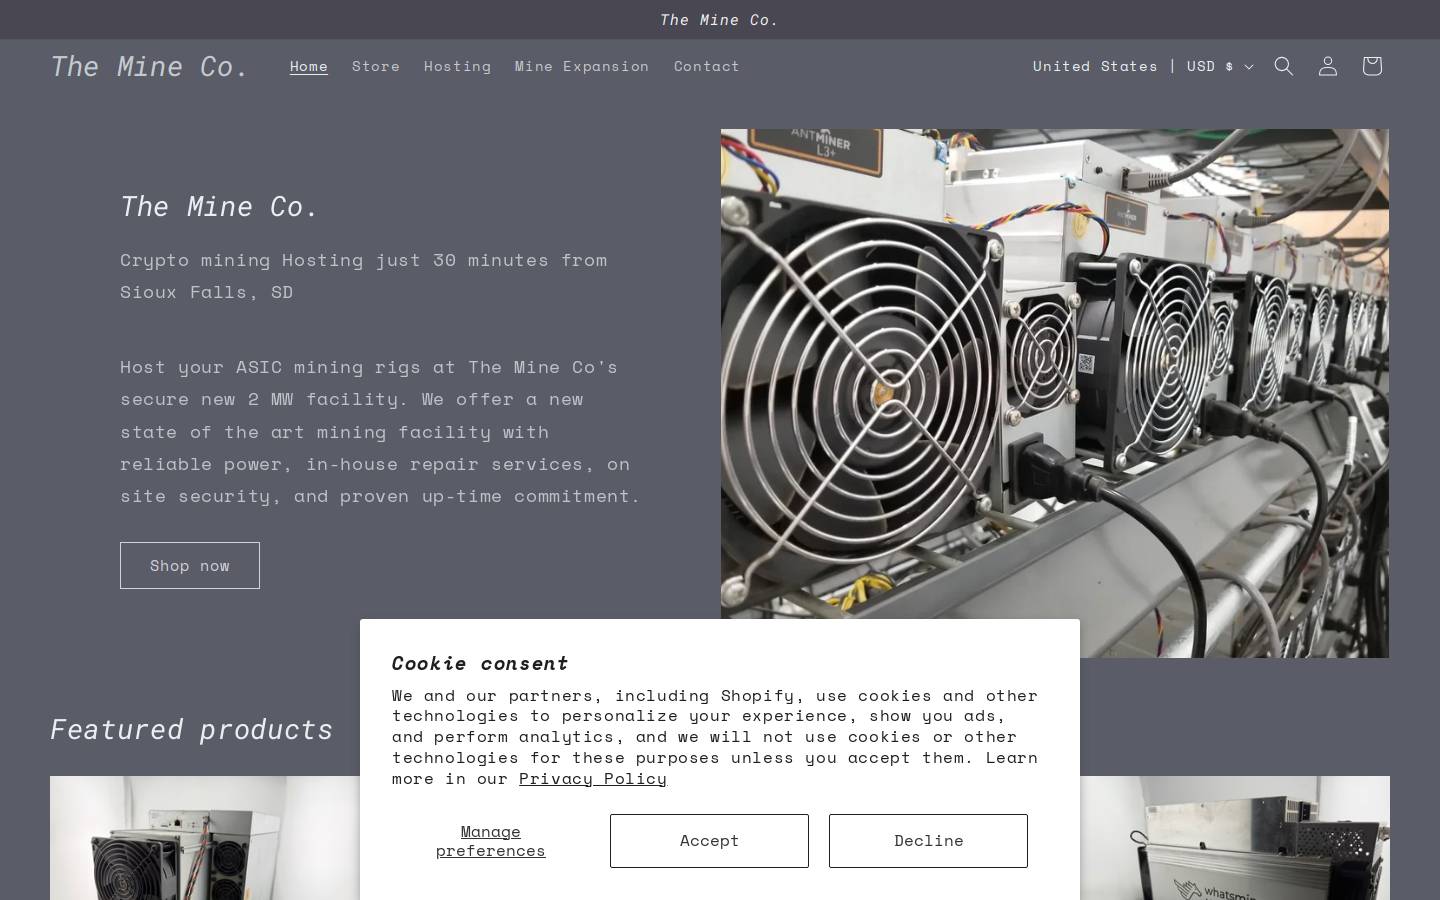Open the shopping cart icon
1440x900 pixels.
point(1372,66)
